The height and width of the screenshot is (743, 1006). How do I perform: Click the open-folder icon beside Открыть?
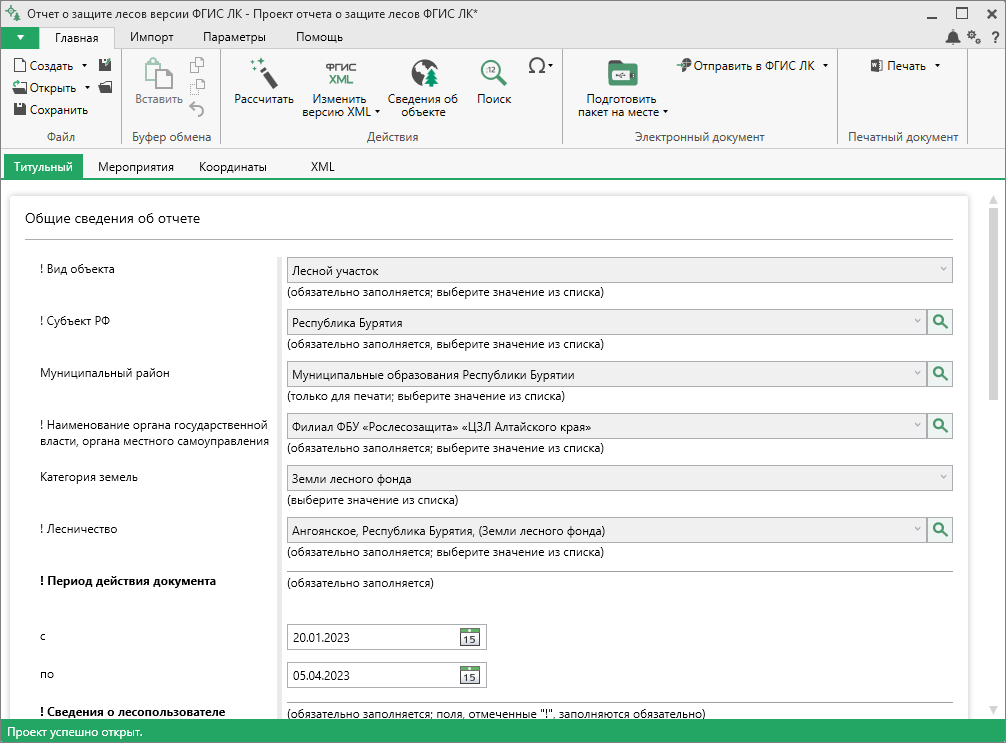[106, 87]
